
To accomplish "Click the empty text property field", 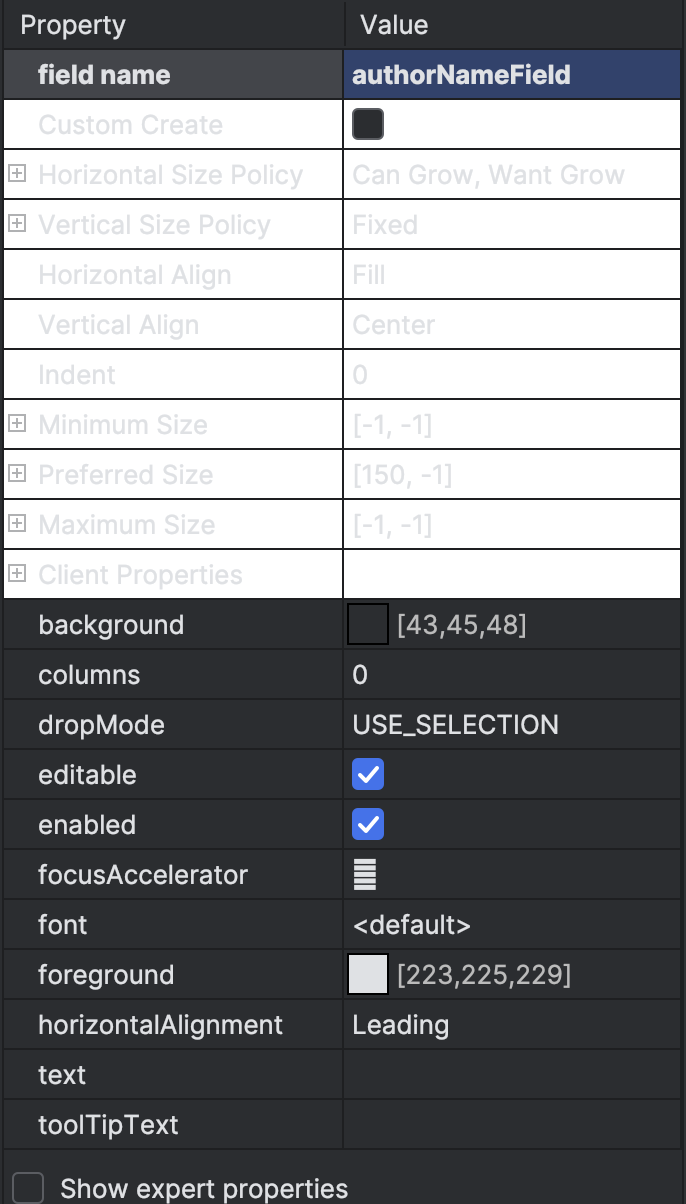I will pyautogui.click(x=500, y=1074).
